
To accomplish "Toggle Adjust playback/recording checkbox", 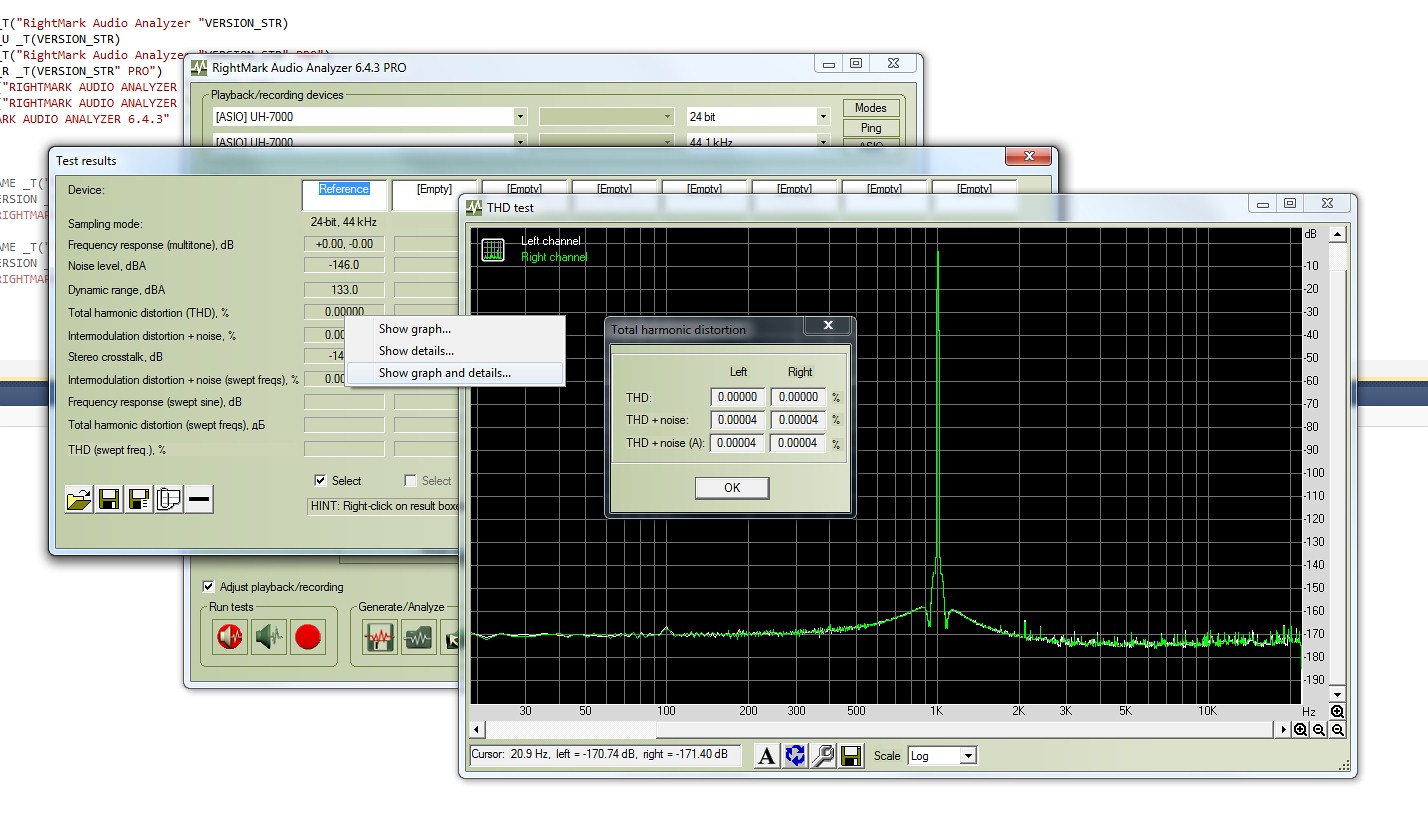I will 209,587.
